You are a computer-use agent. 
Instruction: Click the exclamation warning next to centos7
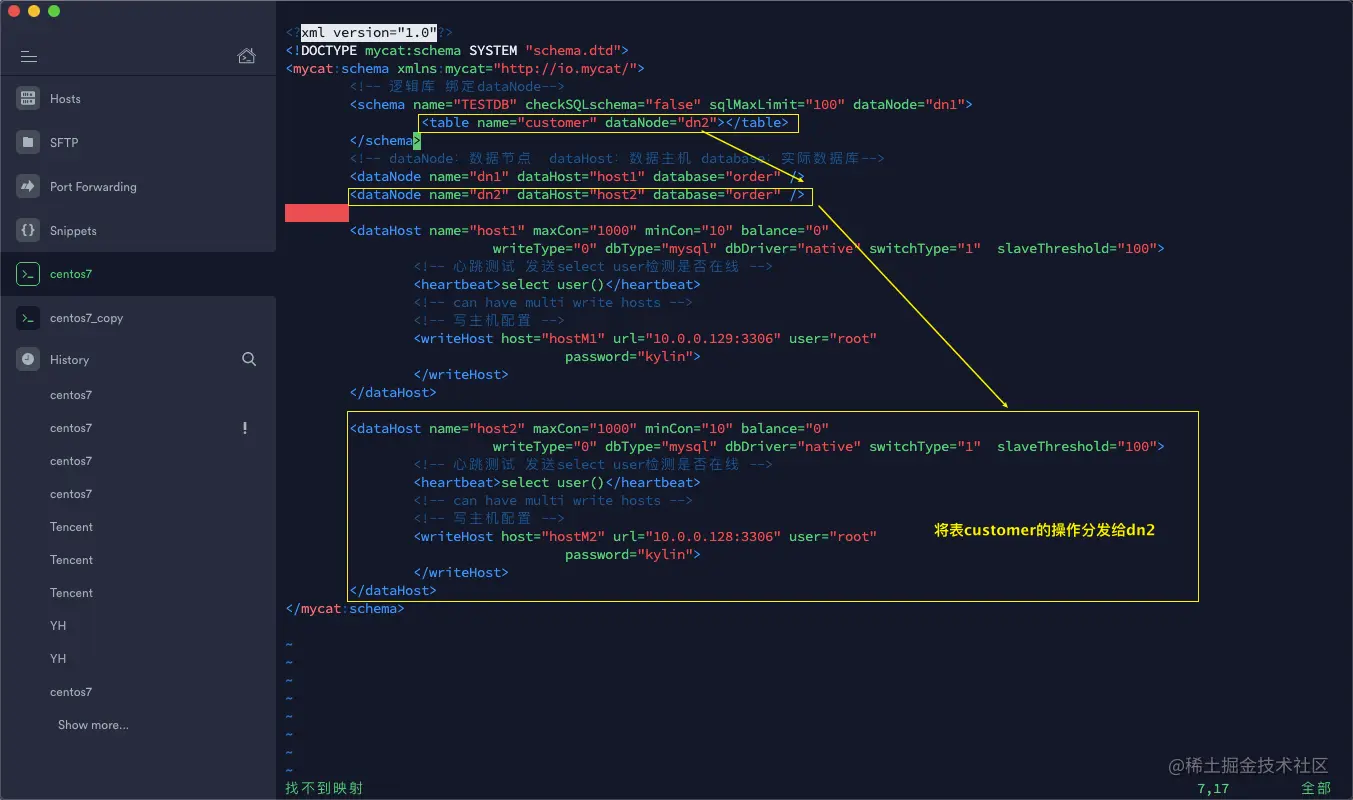(x=245, y=428)
